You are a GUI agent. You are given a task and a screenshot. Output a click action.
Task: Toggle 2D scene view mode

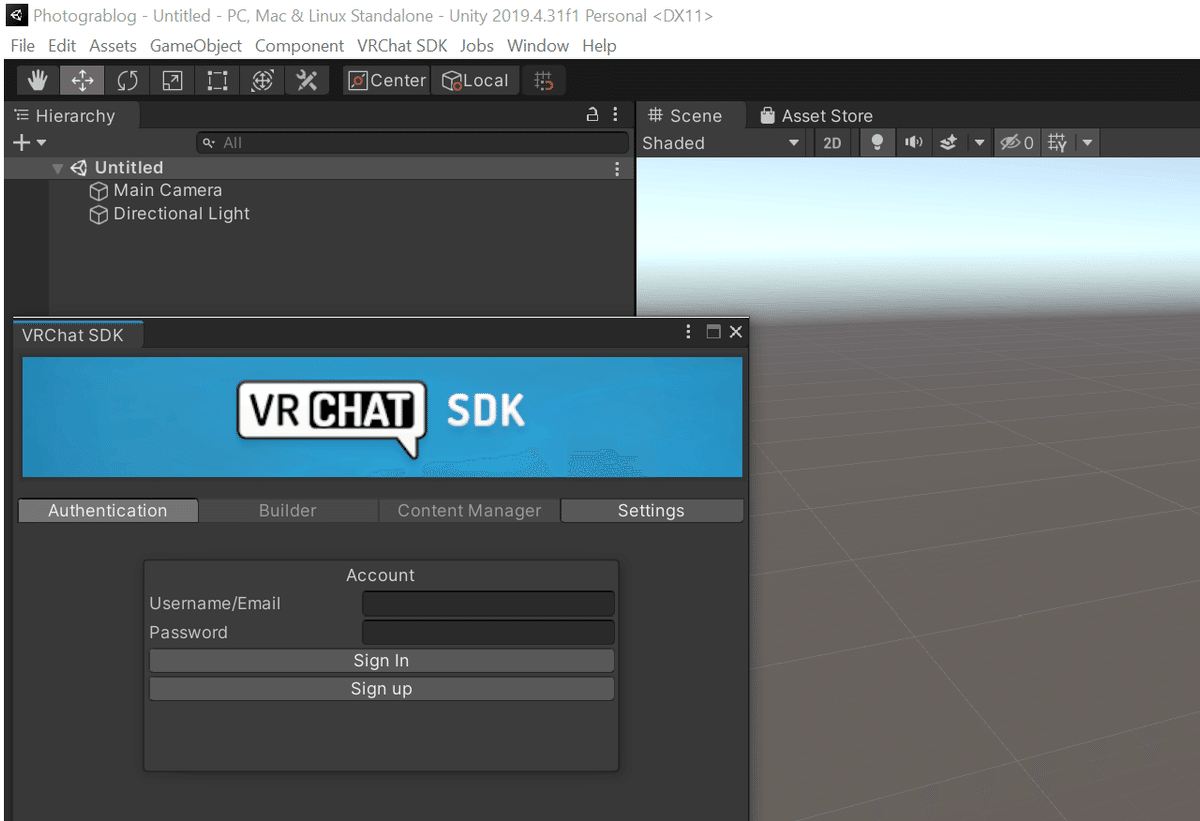coord(832,143)
